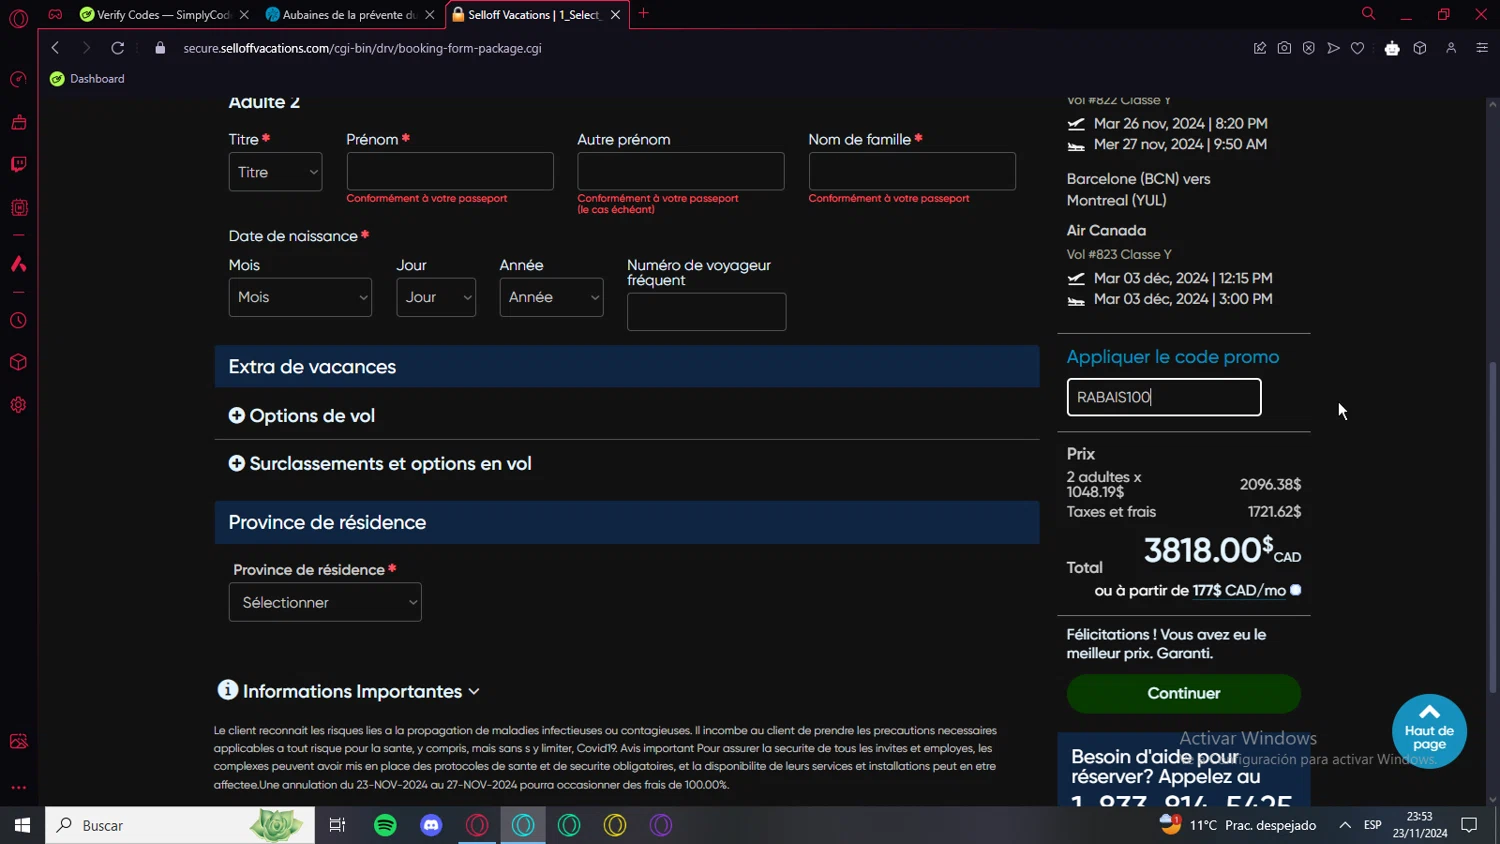Open the Dashboard bookmark
Screen dimensions: 1500x844
coord(87,79)
